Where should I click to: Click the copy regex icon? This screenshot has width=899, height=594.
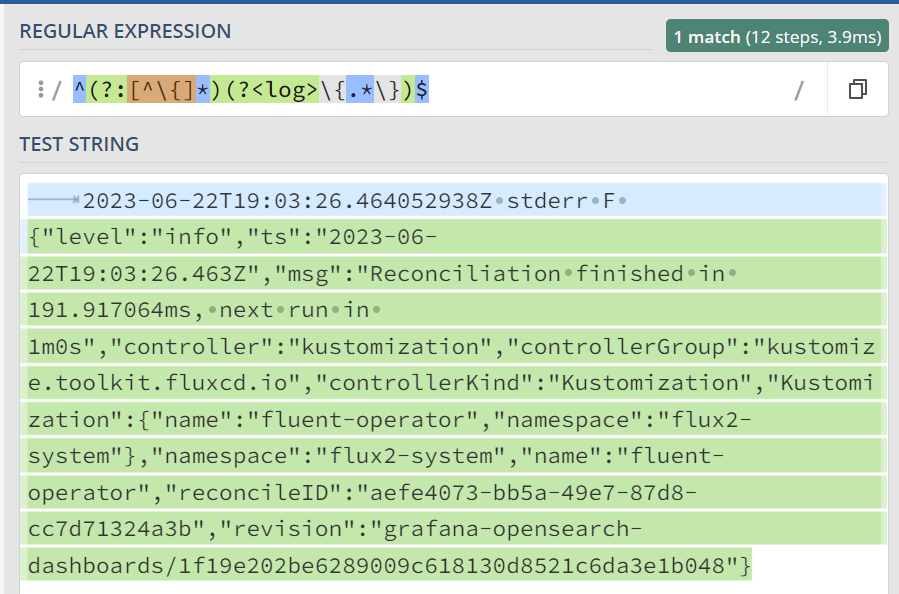(856, 89)
